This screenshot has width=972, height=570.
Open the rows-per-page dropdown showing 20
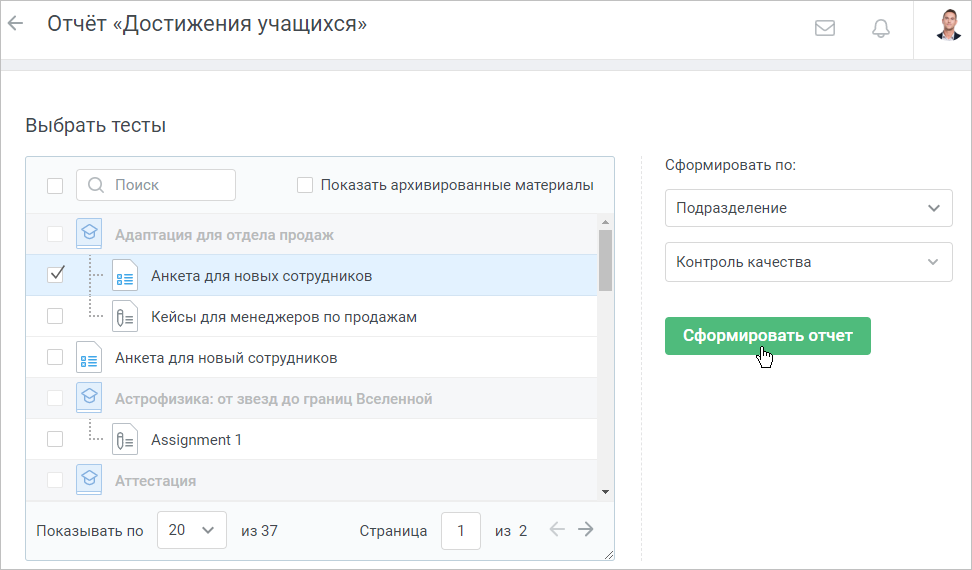point(192,530)
